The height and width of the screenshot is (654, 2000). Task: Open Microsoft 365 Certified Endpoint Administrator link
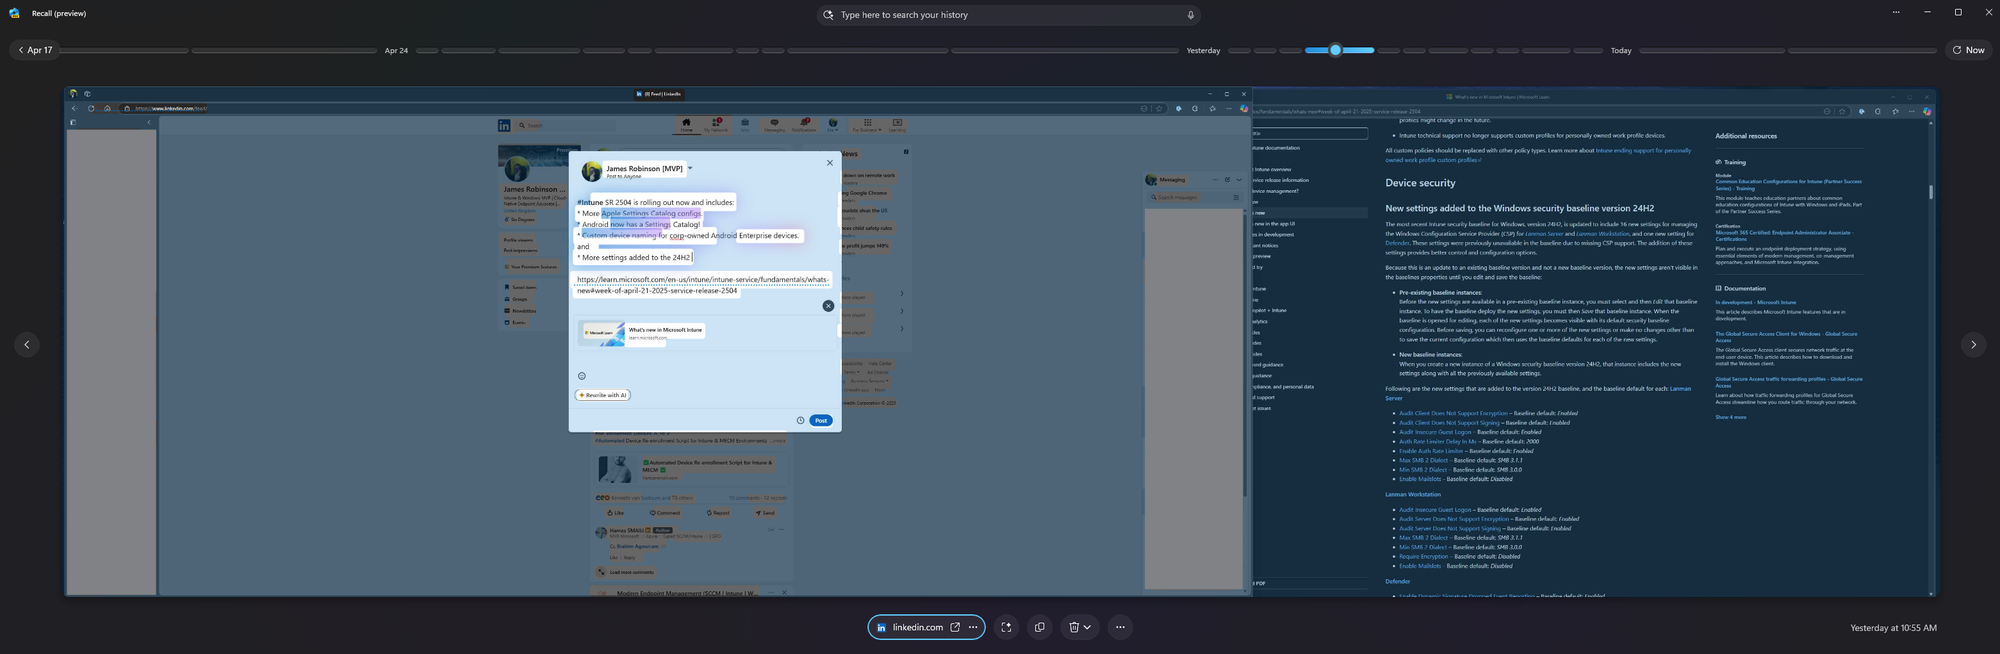pos(1784,236)
